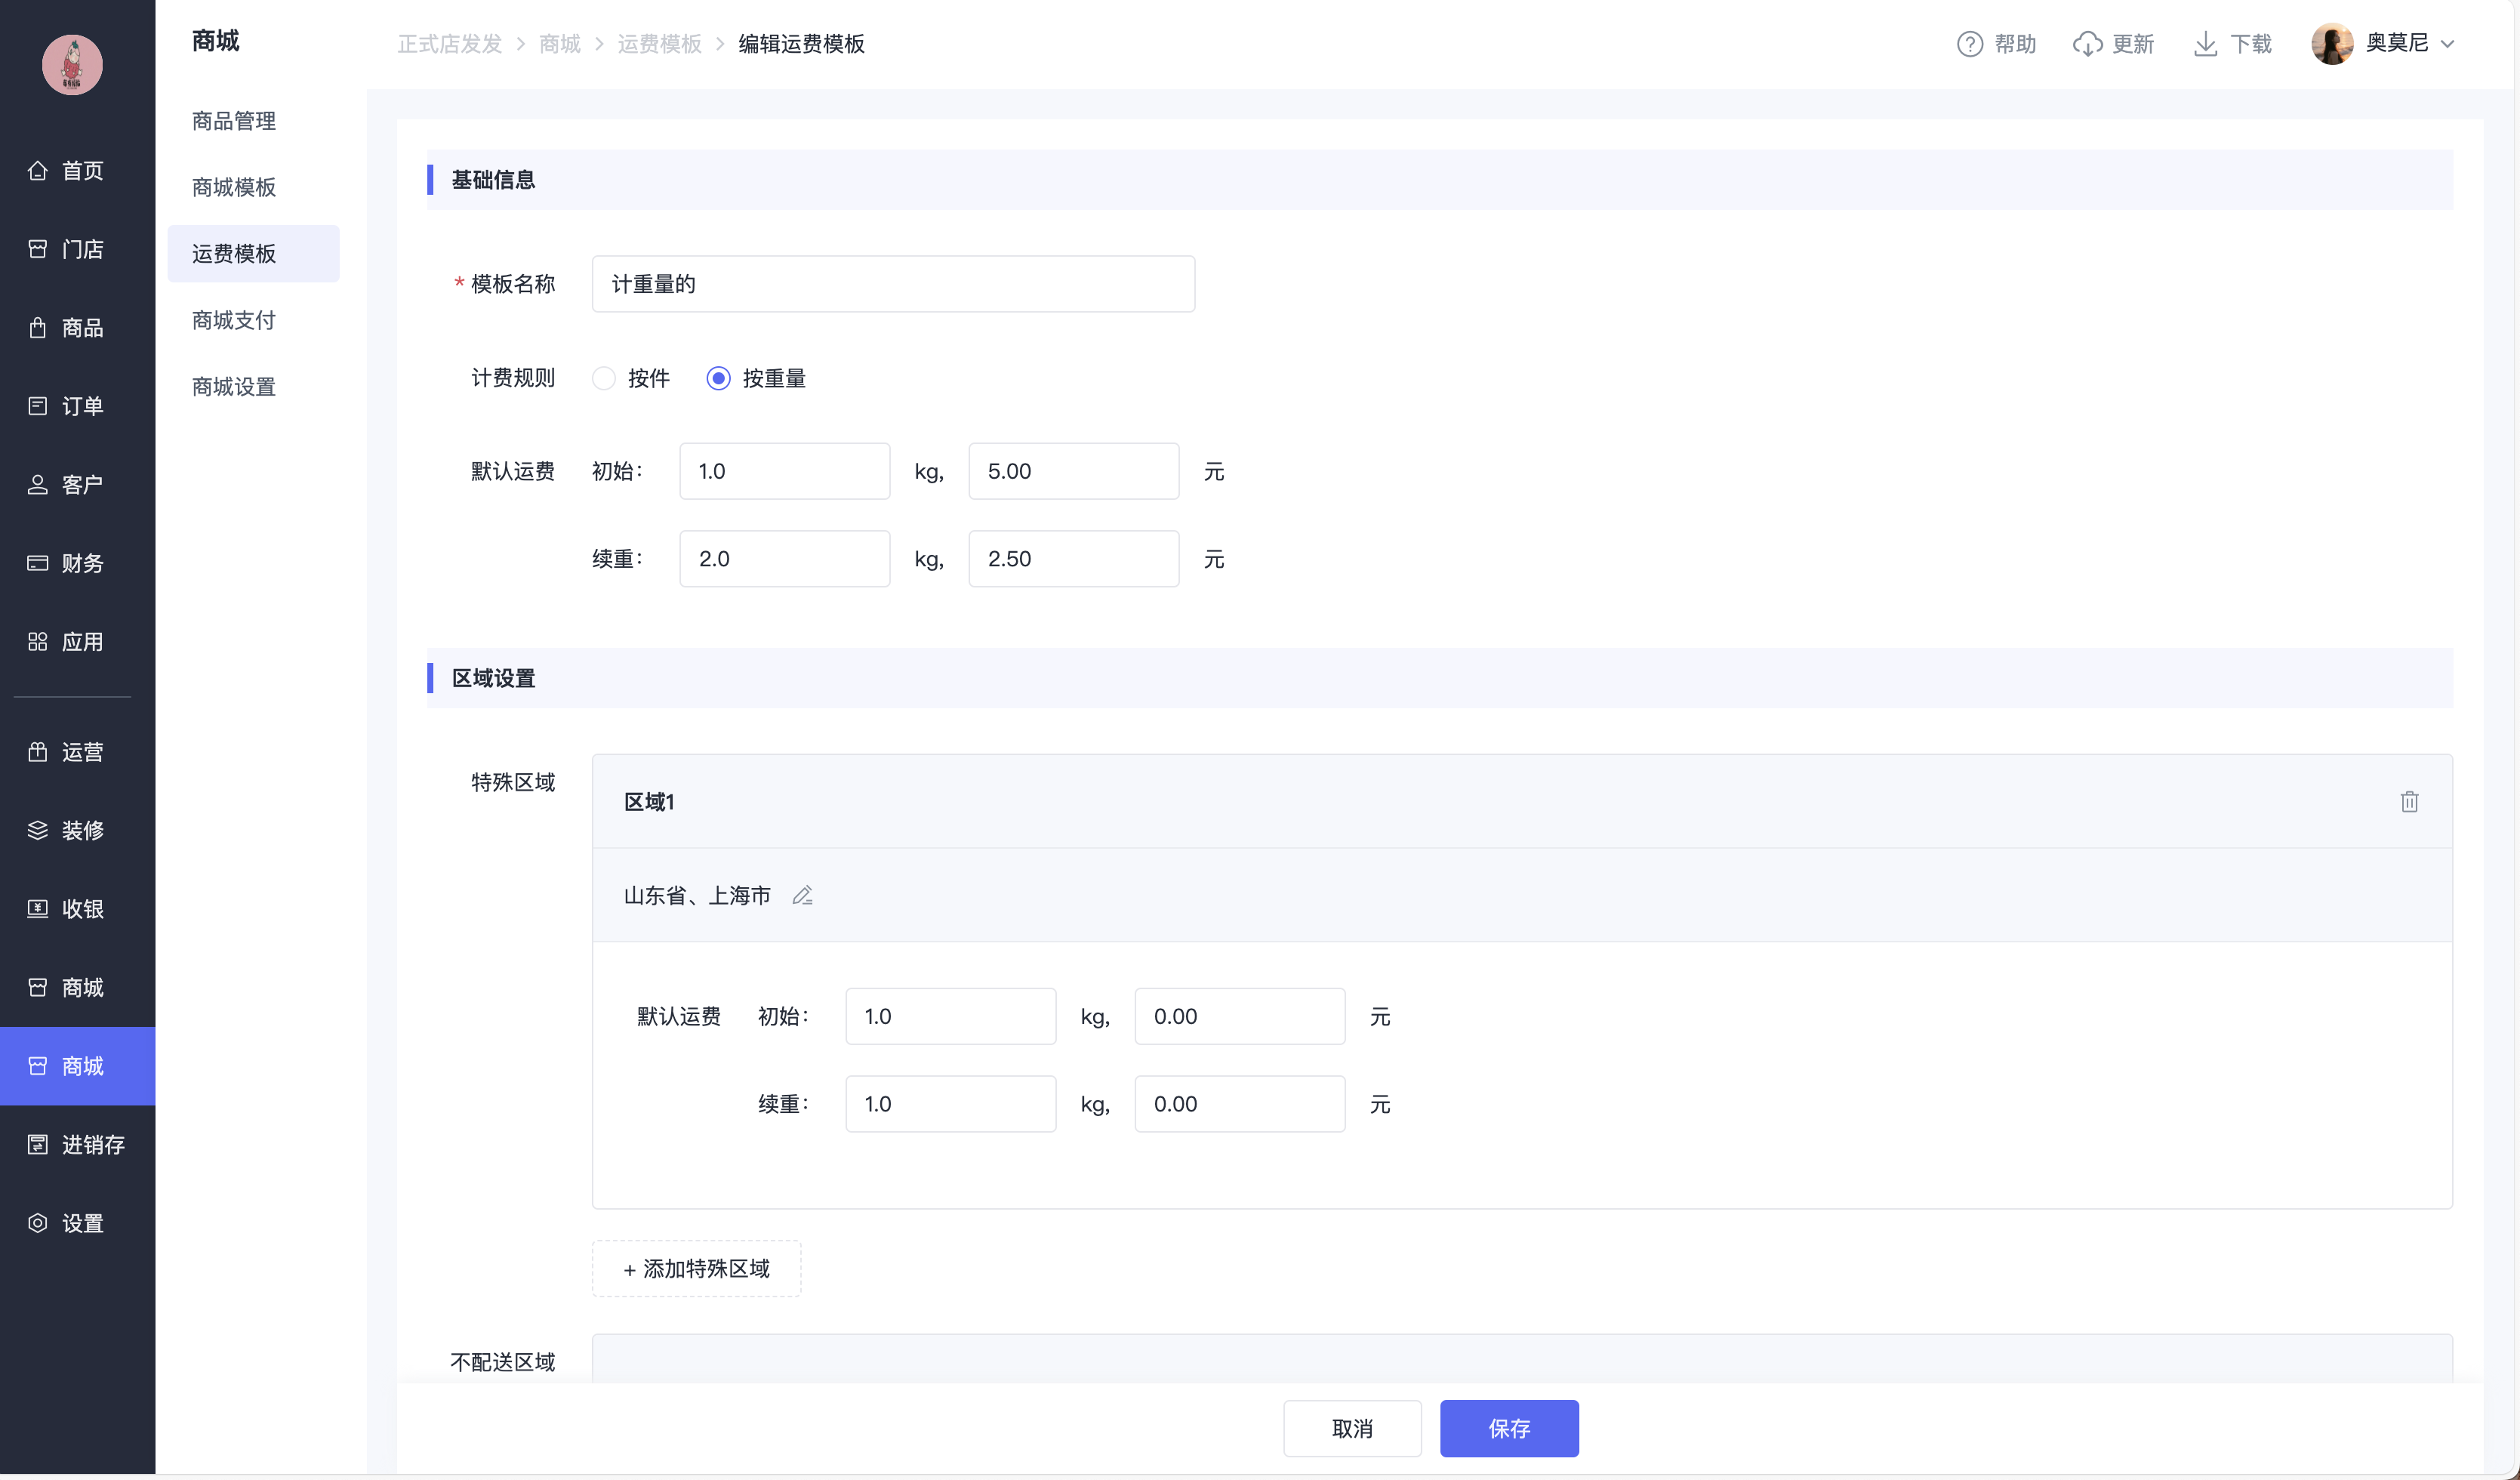
Task: Click the 区域设置 section heading
Action: (x=493, y=679)
